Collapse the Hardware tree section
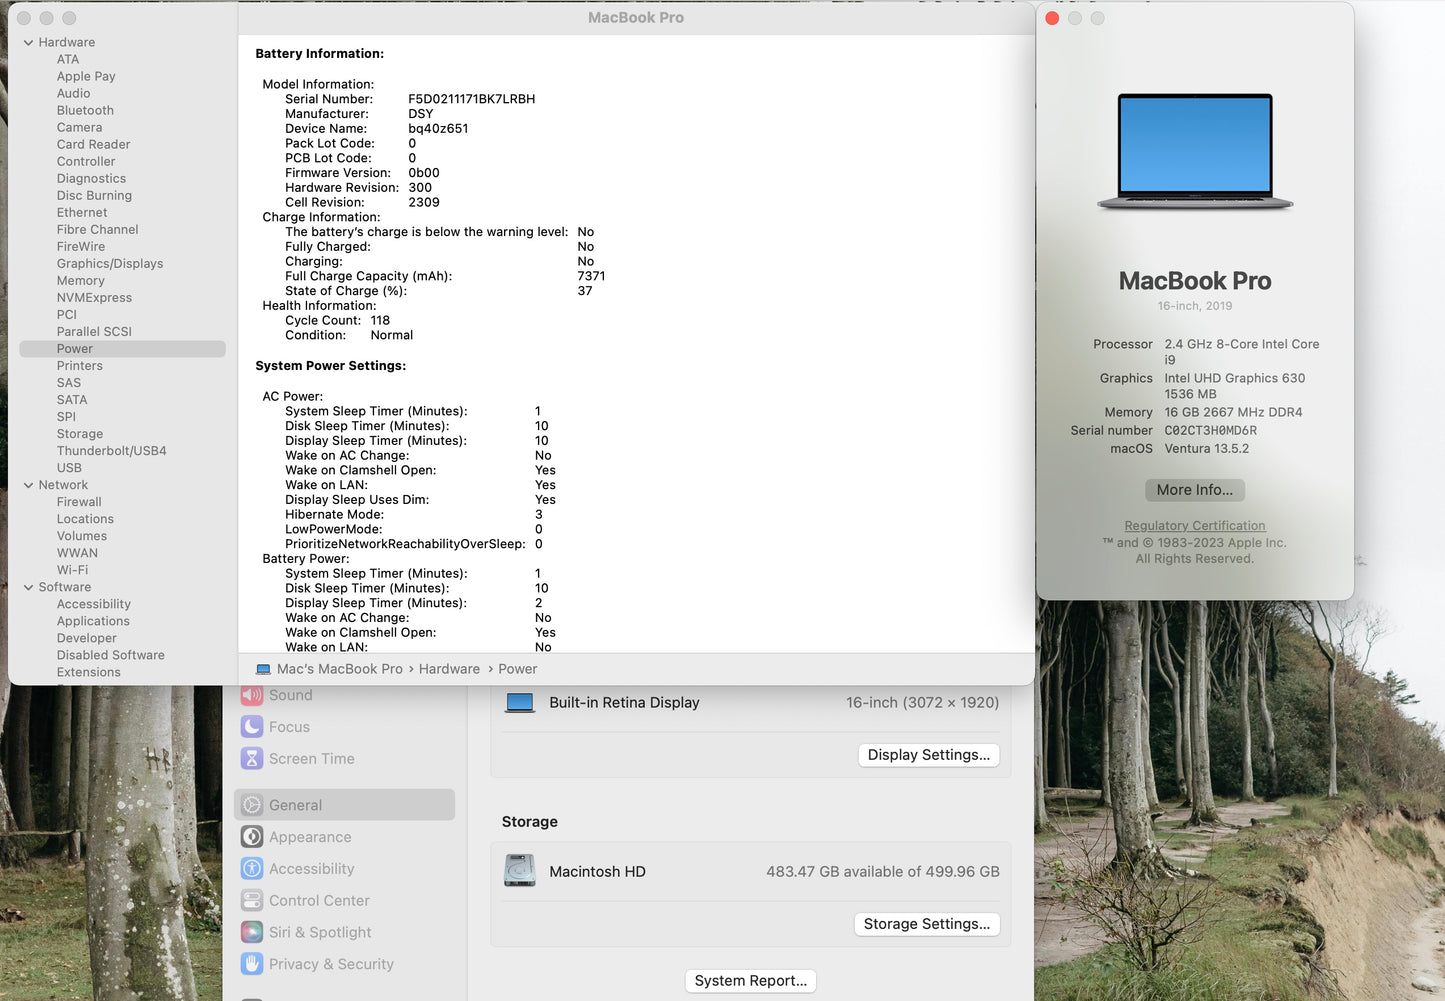Screen dimensions: 1445x1001 pyautogui.click(x=28, y=43)
